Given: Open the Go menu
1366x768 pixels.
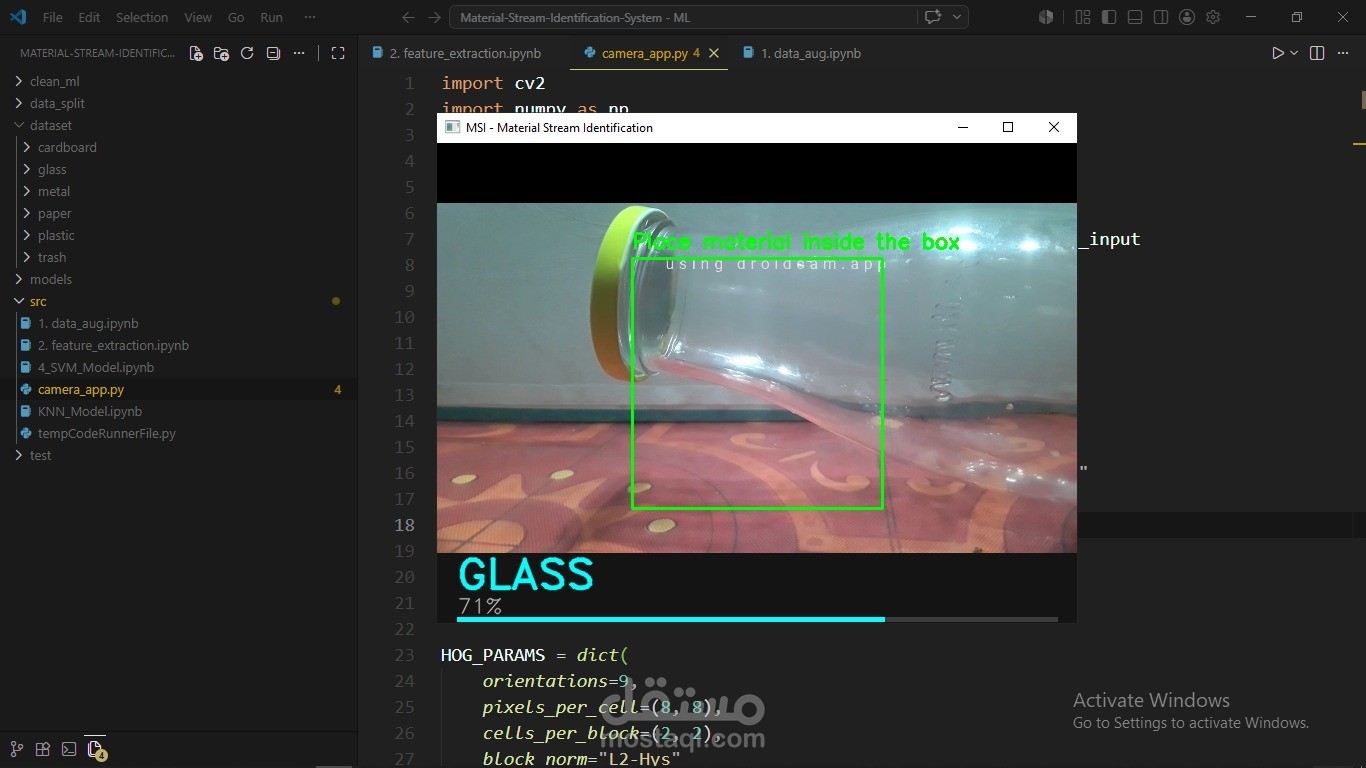Looking at the screenshot, I should [x=236, y=17].
